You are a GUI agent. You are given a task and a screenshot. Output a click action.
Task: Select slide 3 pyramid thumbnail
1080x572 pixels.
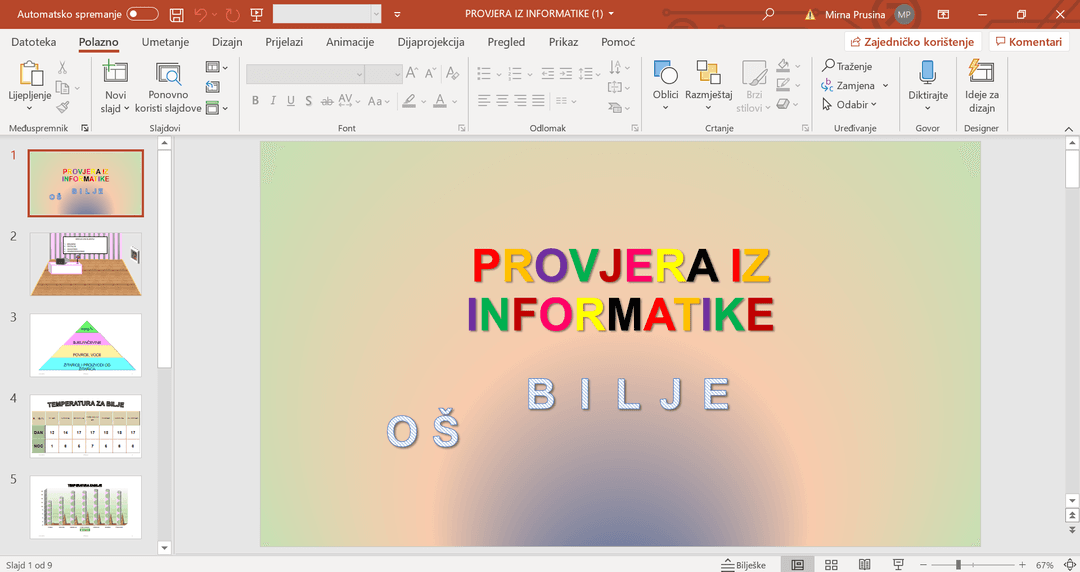point(86,345)
